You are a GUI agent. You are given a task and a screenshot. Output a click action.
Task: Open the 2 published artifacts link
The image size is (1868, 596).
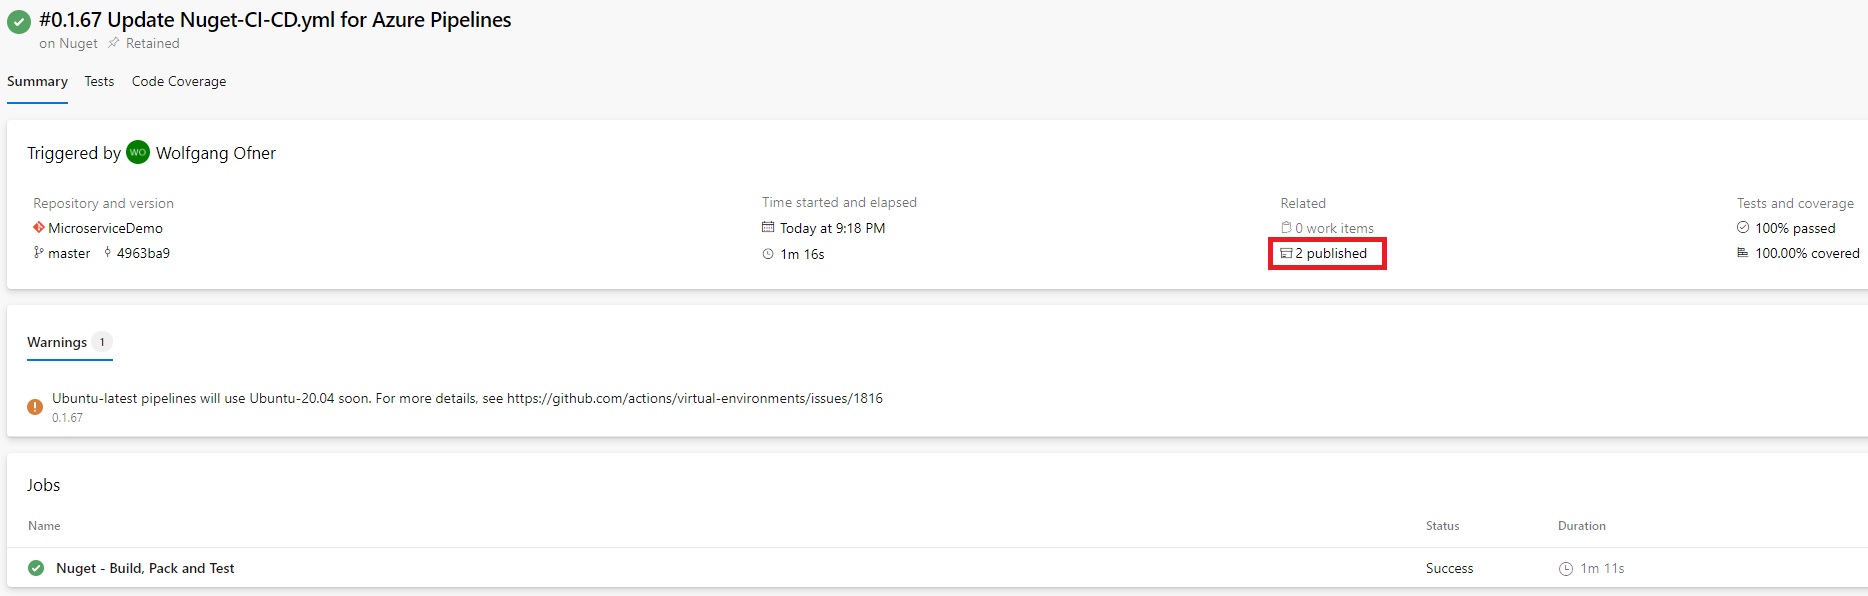click(1324, 253)
